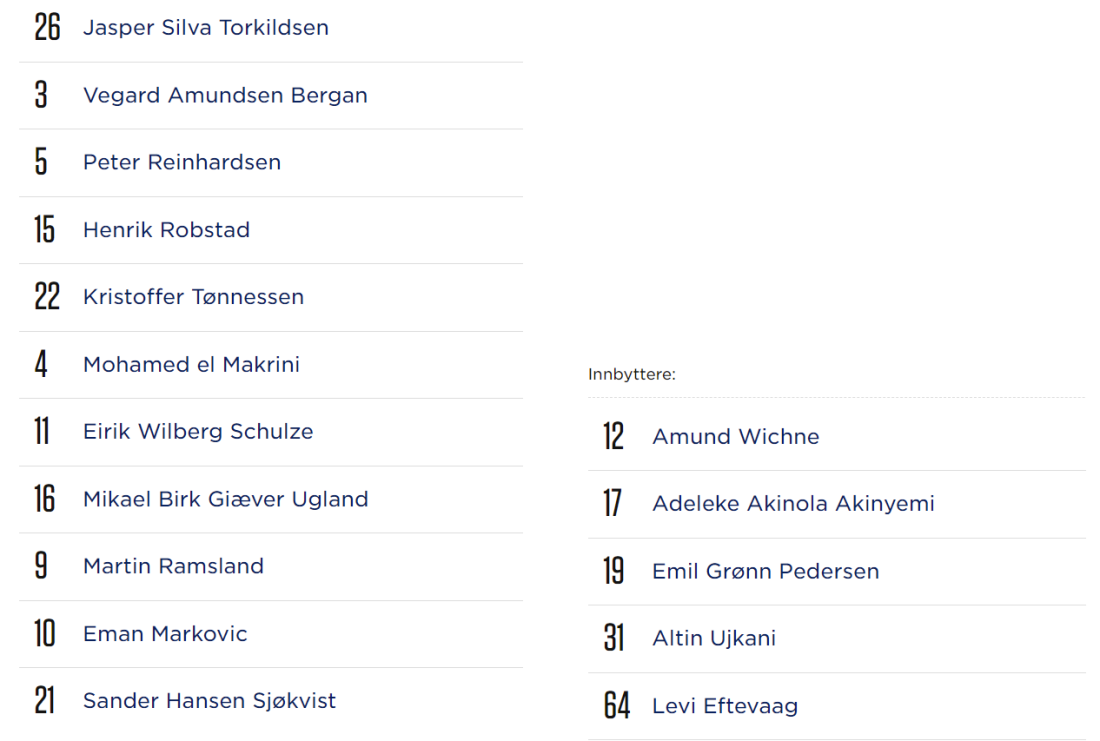Select Altin Ujkani from substitutes
This screenshot has height=741, width=1100.
tap(713, 639)
